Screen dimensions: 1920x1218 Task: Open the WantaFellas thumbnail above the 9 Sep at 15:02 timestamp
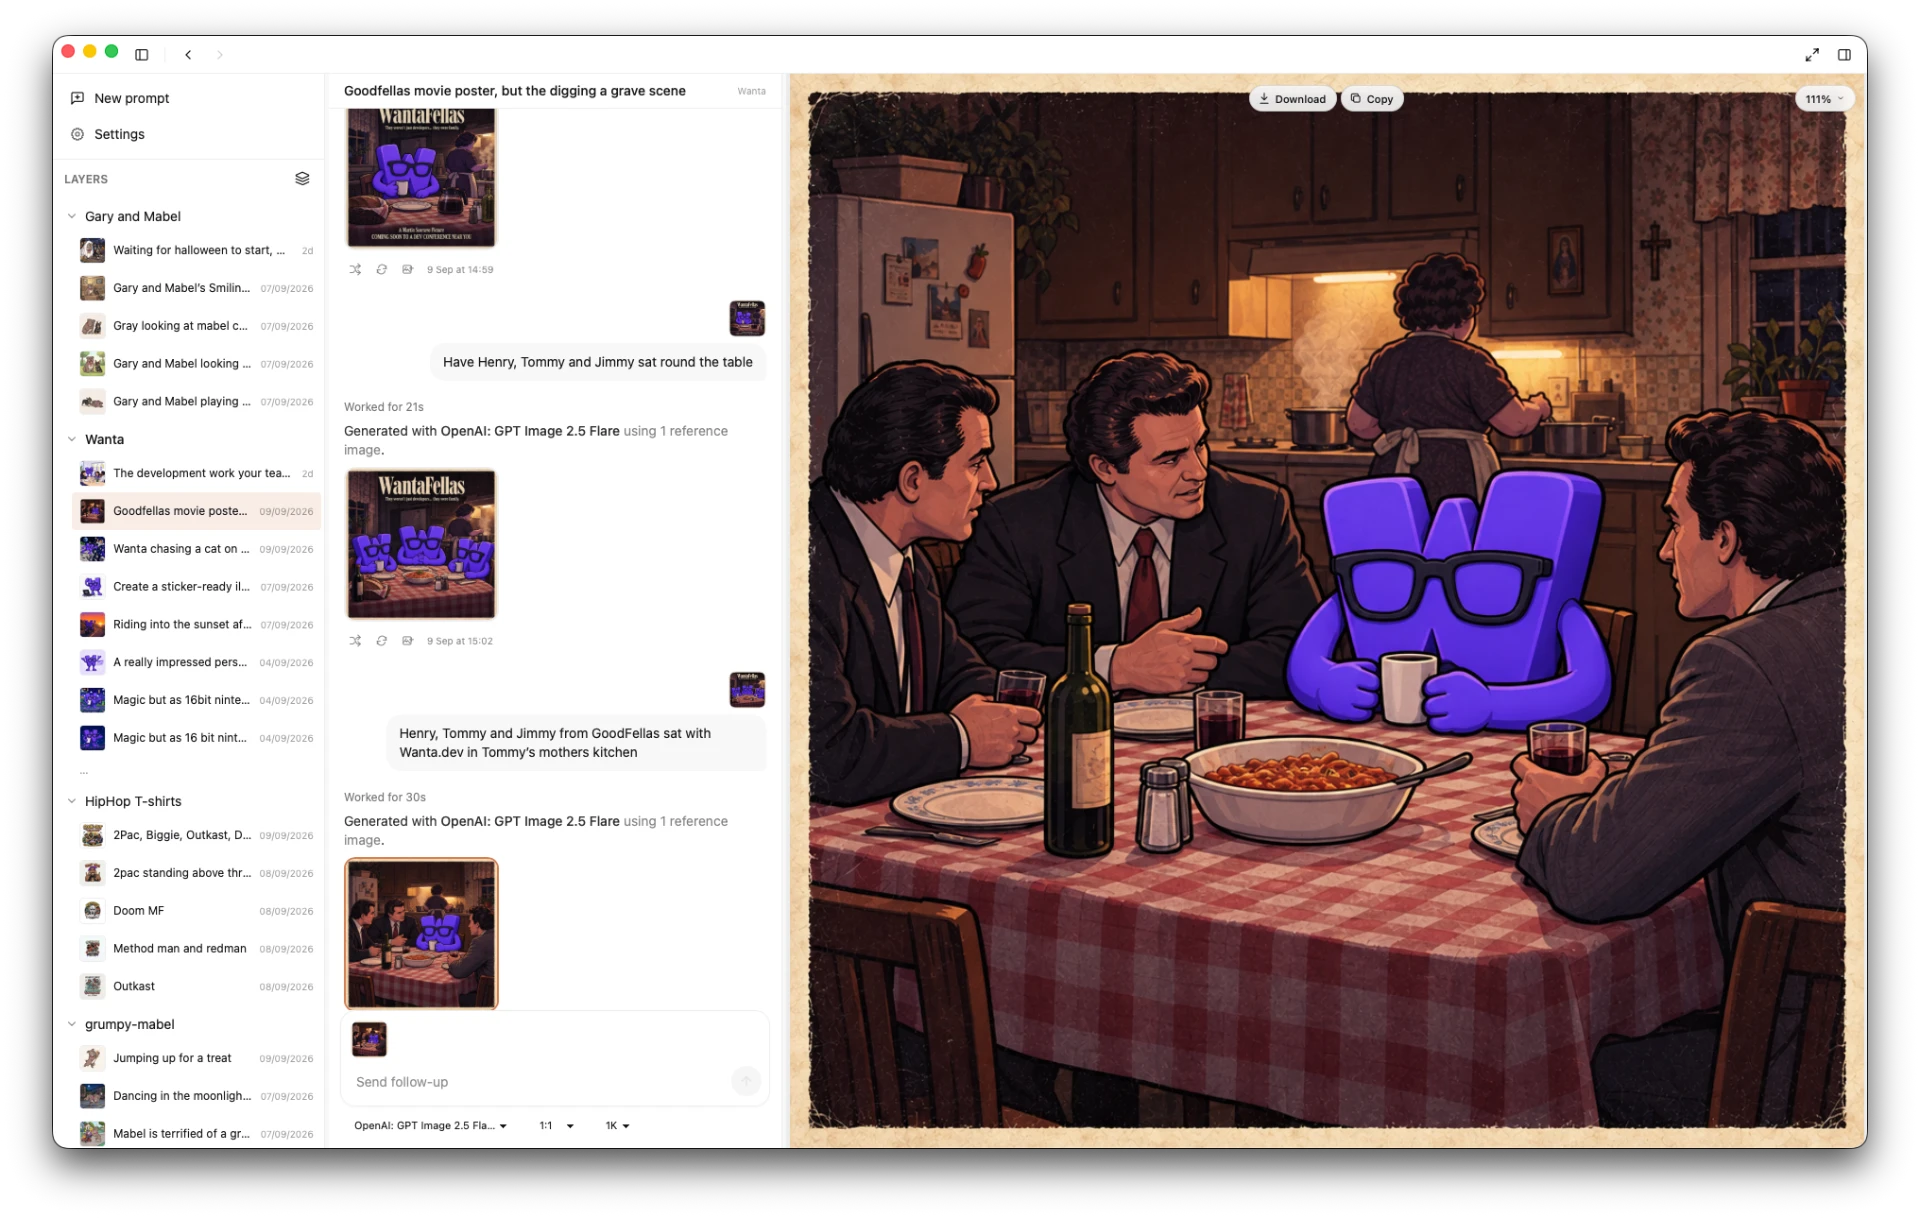click(421, 544)
